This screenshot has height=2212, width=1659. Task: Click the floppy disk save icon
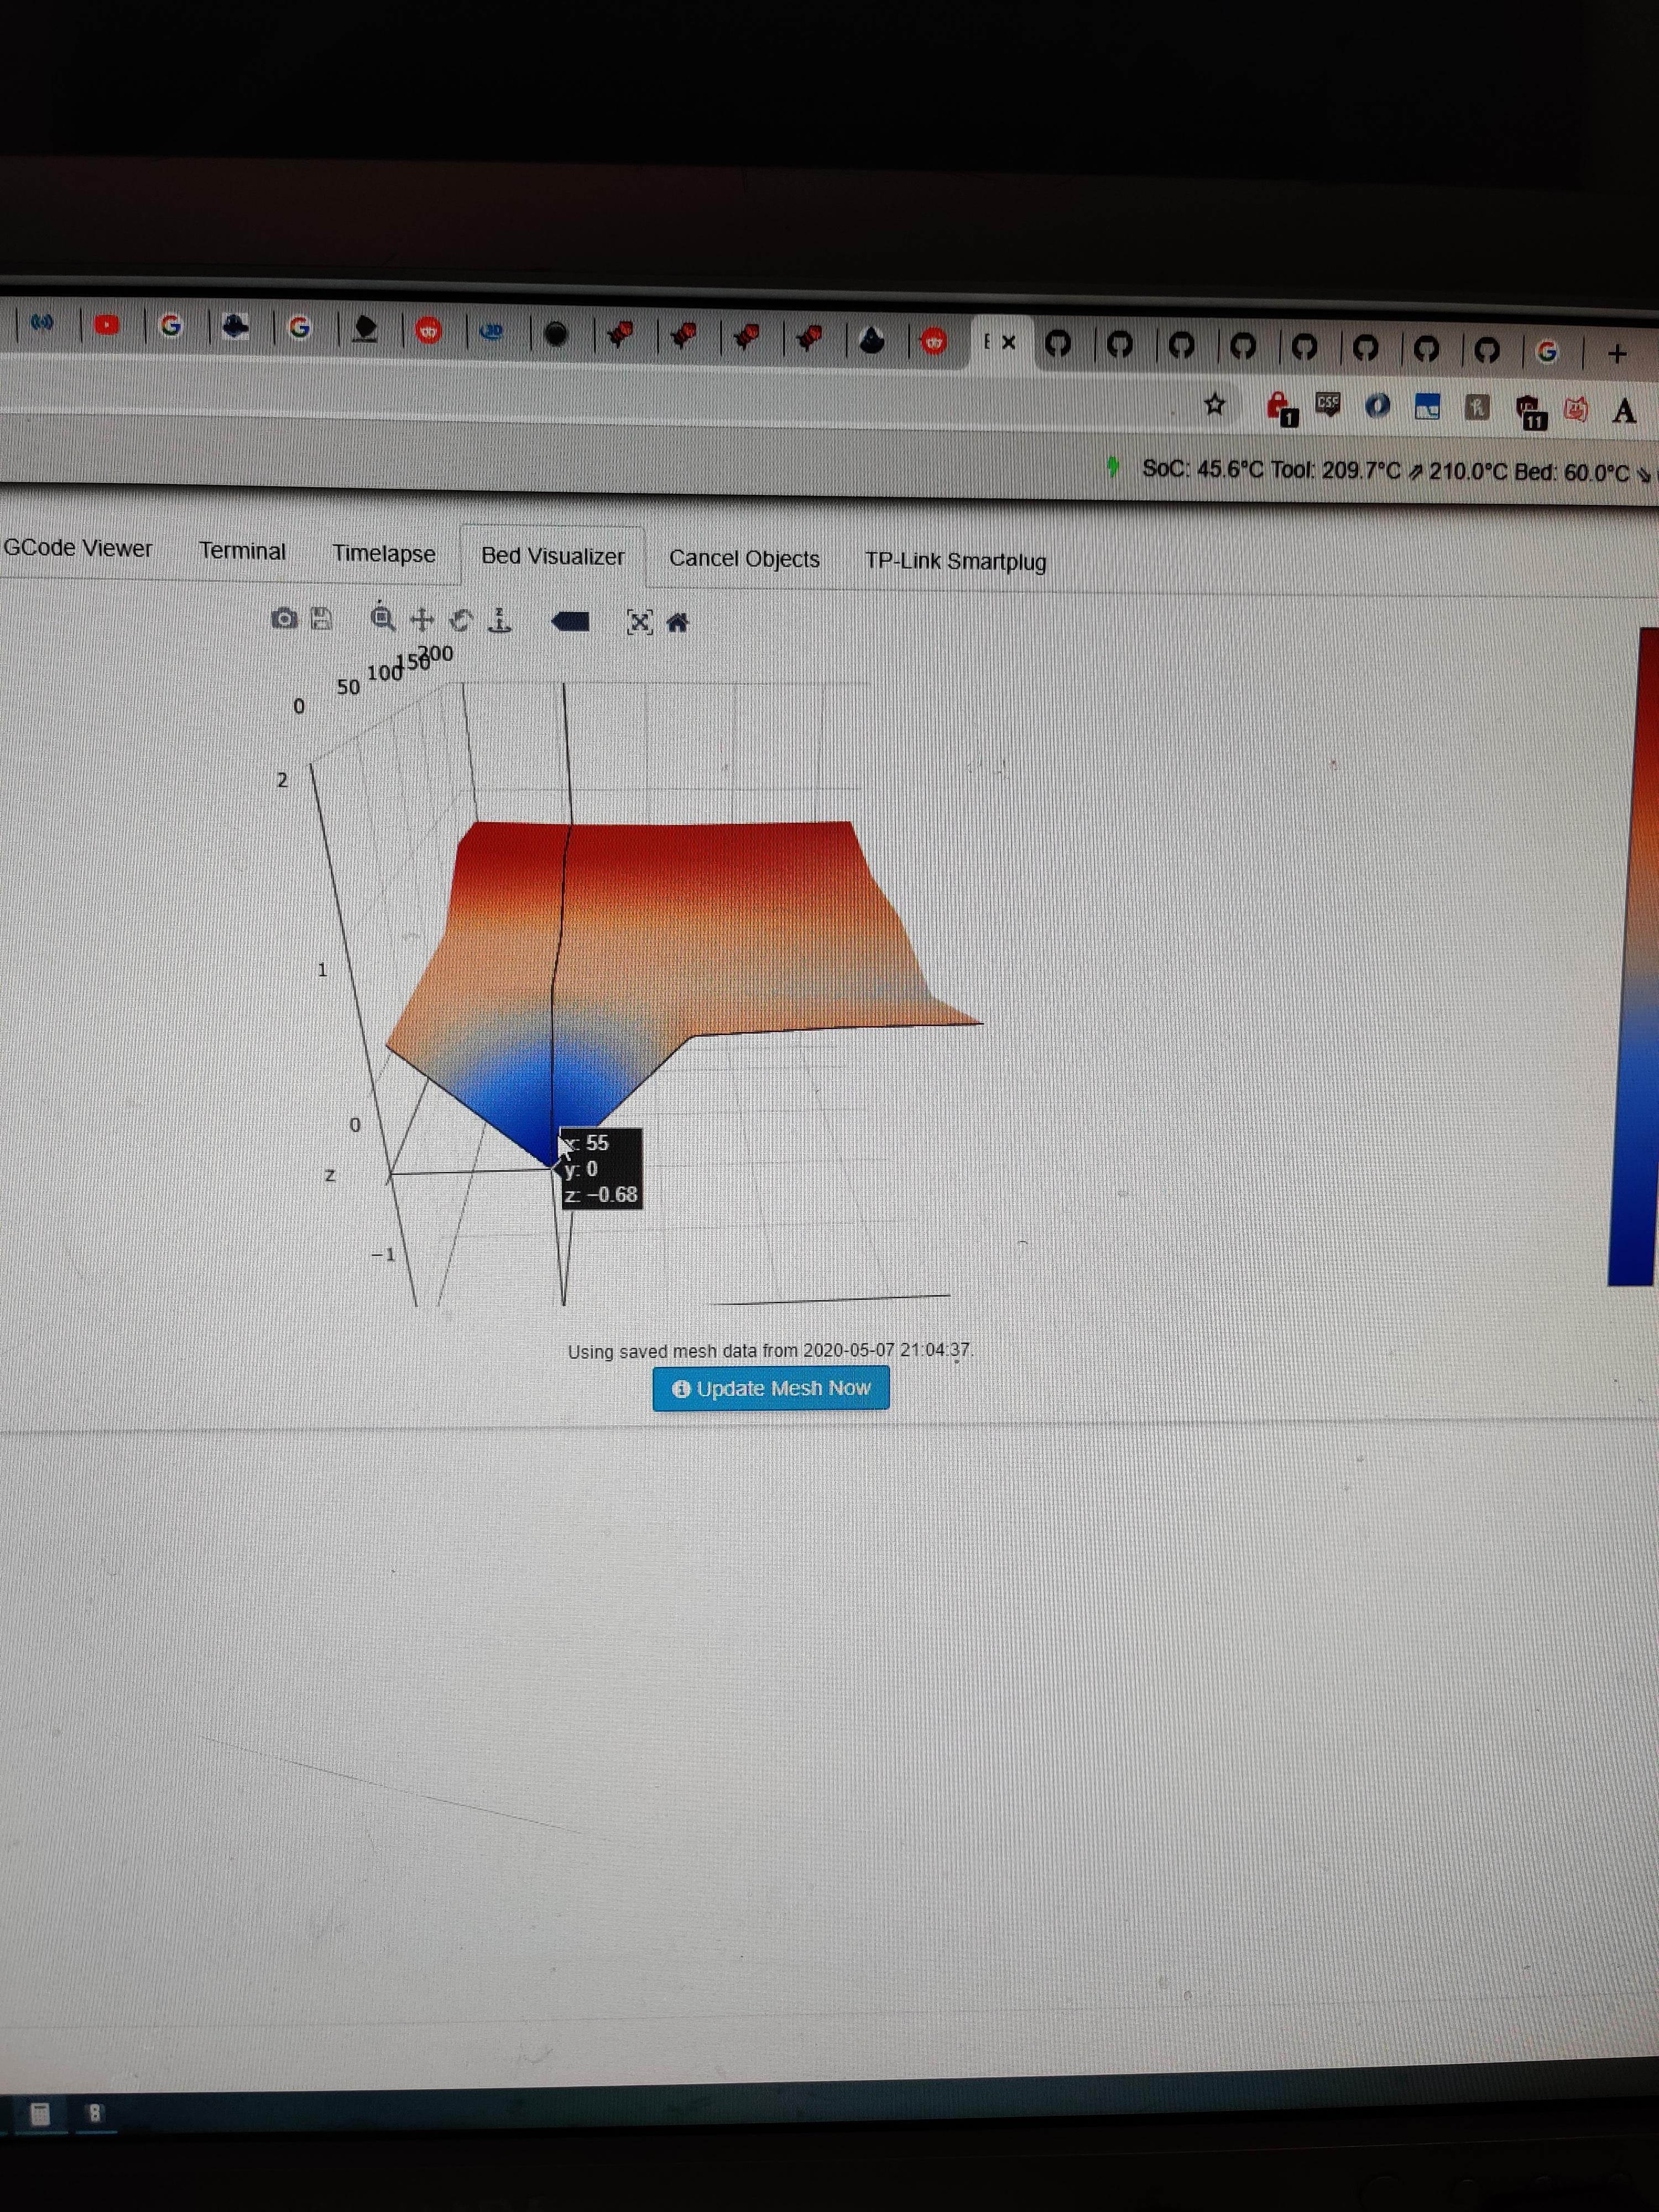pyautogui.click(x=321, y=619)
